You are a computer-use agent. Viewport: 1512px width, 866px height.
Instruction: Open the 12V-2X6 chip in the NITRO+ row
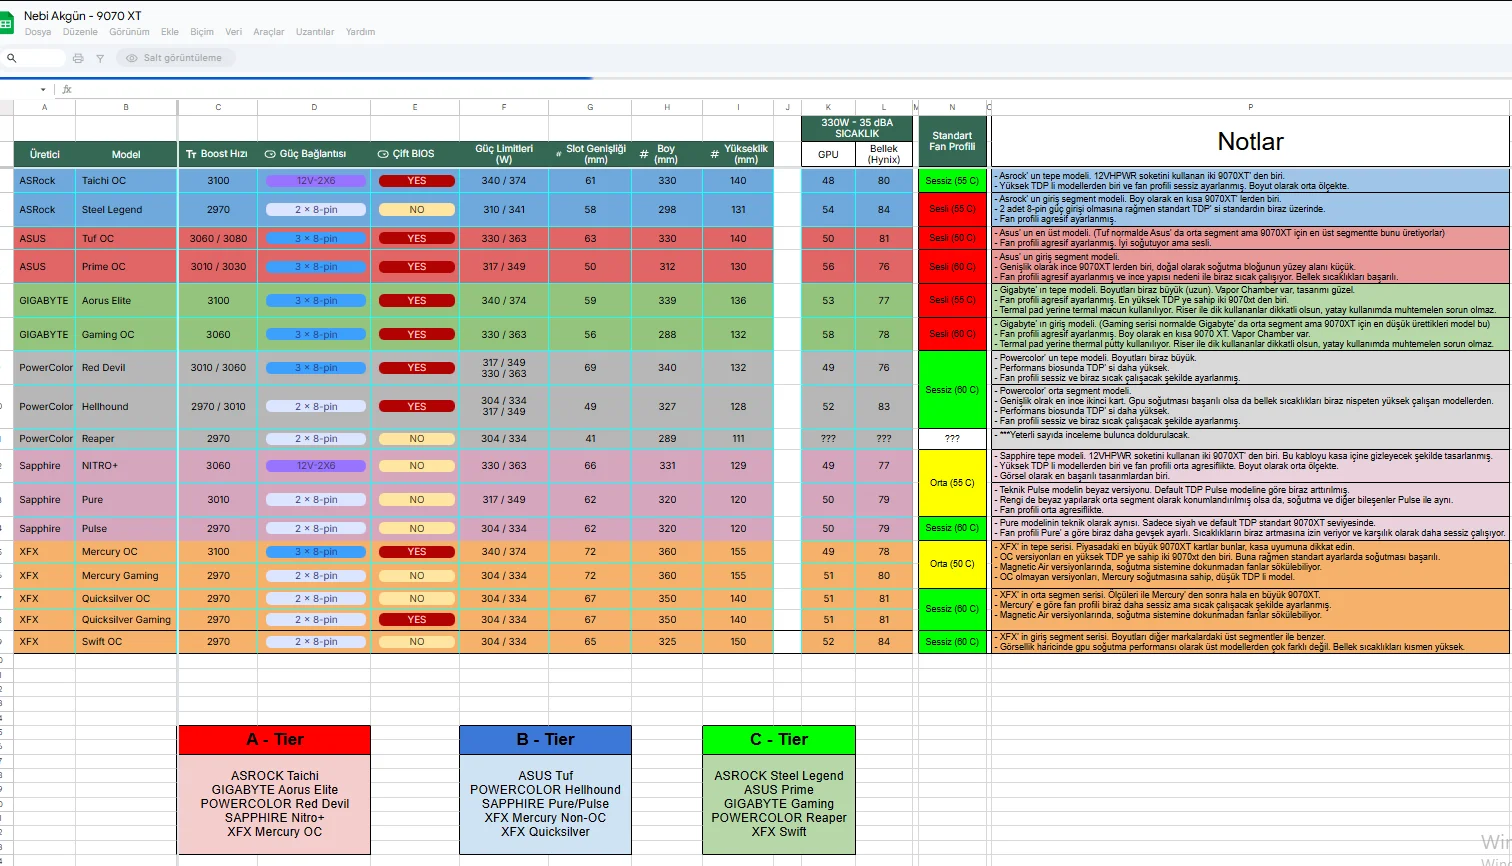316,466
